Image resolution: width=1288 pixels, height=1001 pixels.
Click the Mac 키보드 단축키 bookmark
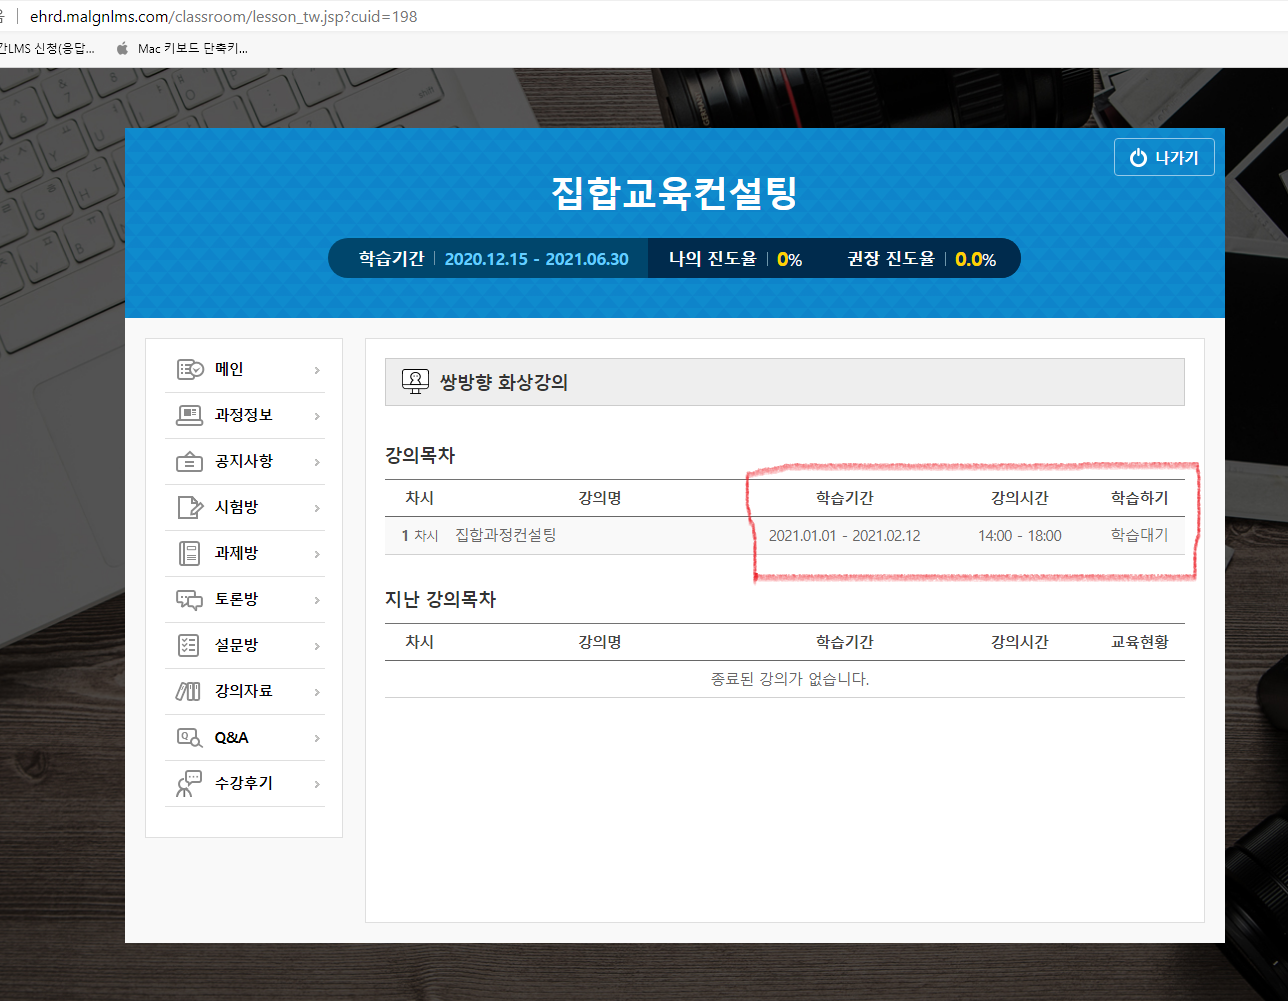coord(192,48)
